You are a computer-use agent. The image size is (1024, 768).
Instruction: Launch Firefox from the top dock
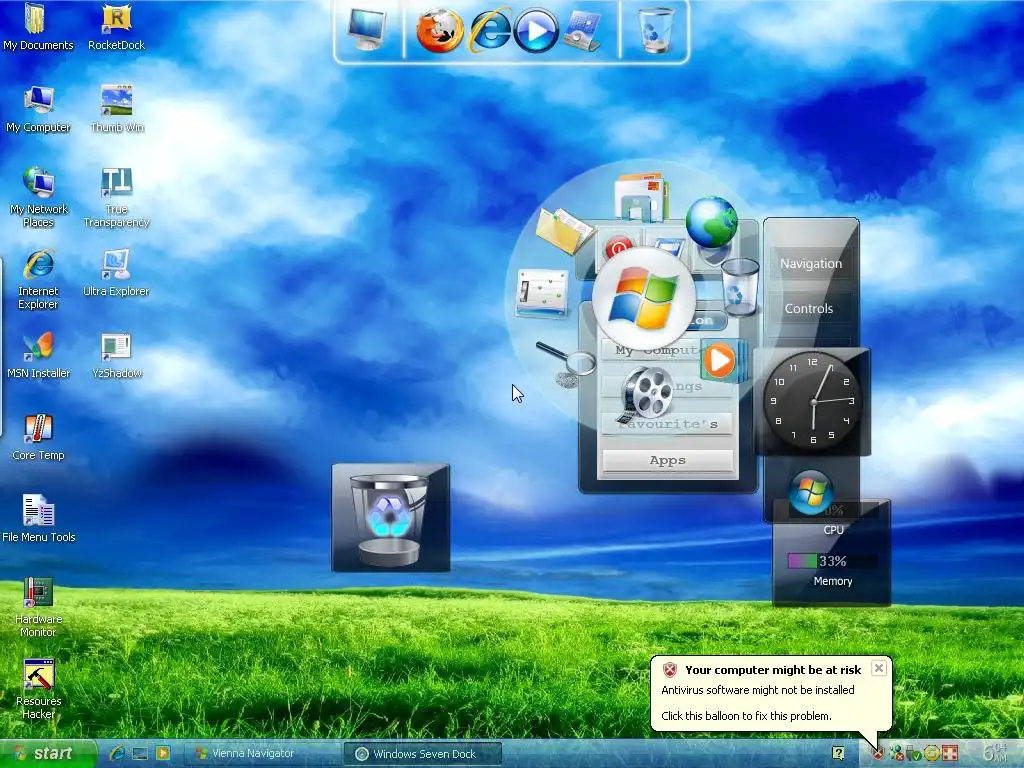[x=440, y=30]
